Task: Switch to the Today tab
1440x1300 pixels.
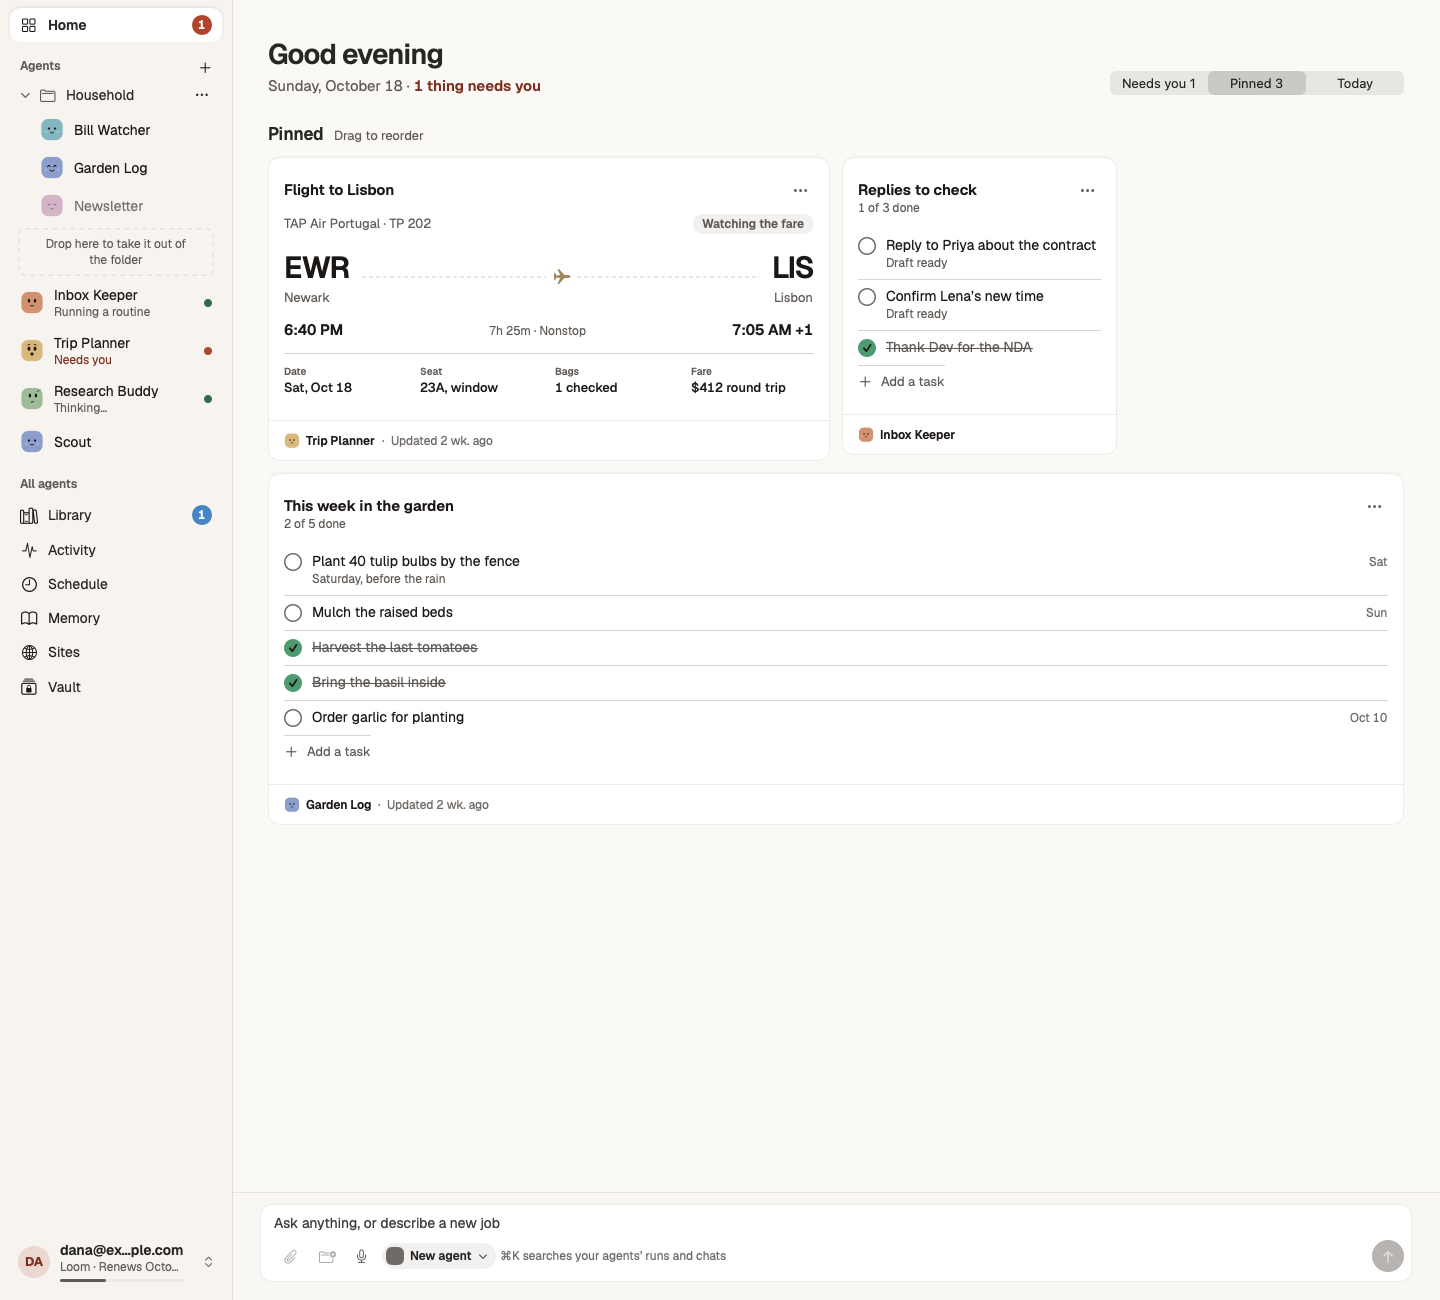Action: point(1354,83)
